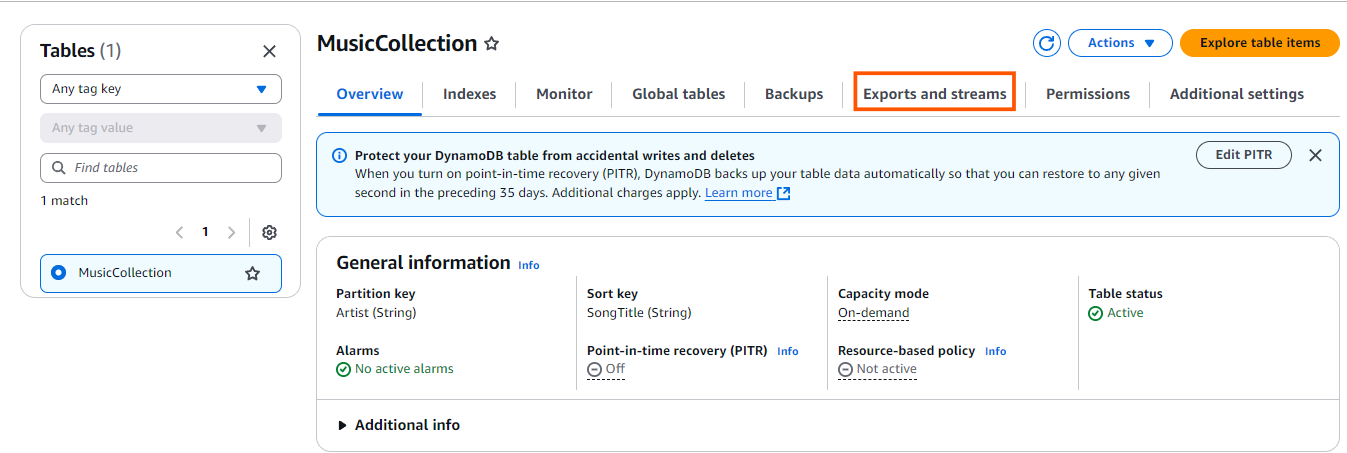Focus the Find tables search field
The height and width of the screenshot is (453, 1347).
(161, 168)
